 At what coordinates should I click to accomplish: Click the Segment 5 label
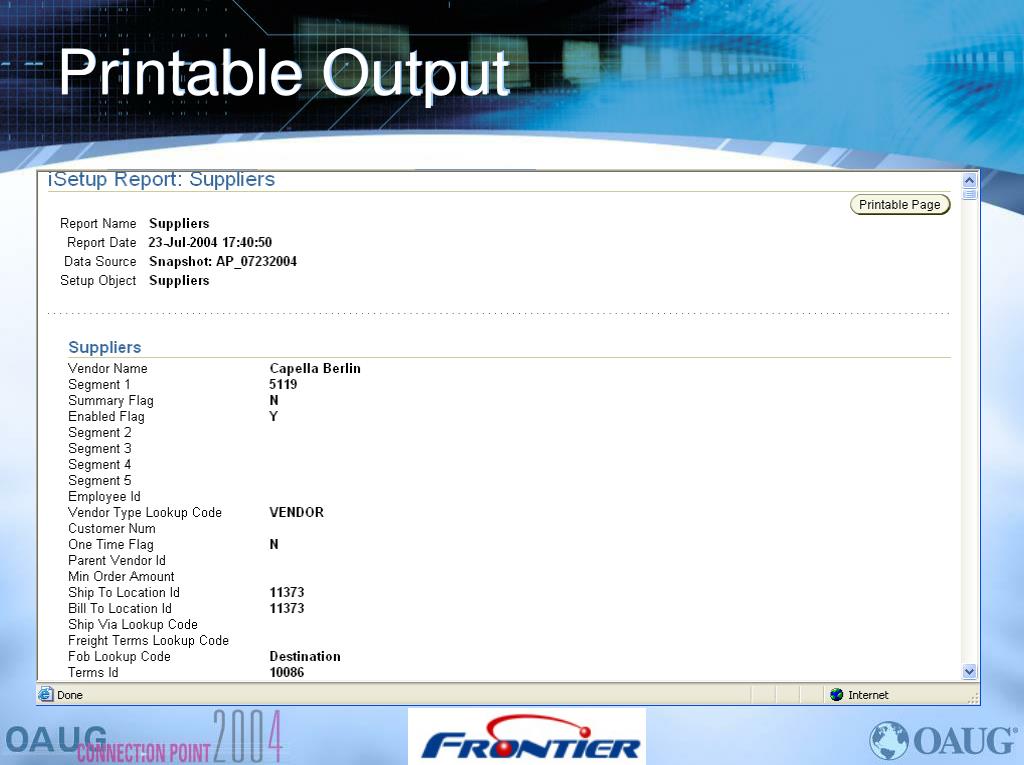[100, 480]
